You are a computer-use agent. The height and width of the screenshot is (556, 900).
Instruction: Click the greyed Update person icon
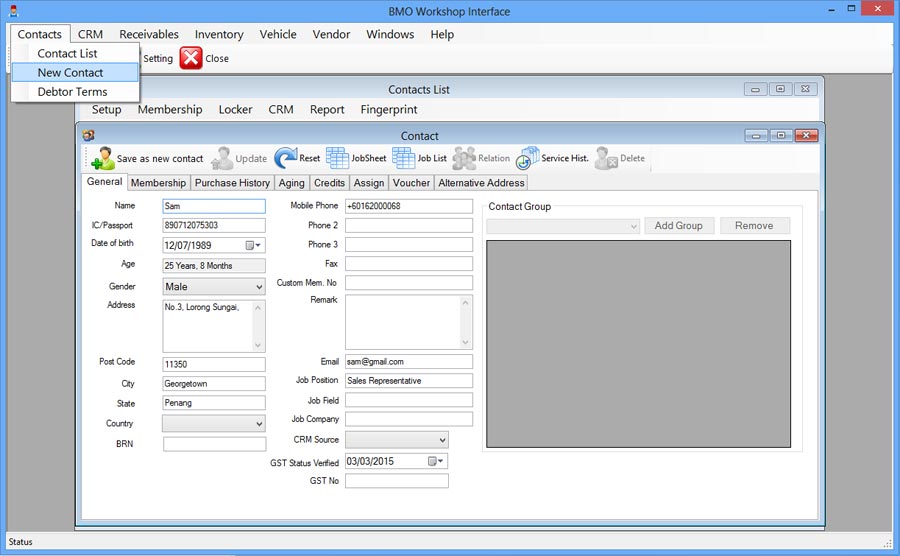(222, 158)
